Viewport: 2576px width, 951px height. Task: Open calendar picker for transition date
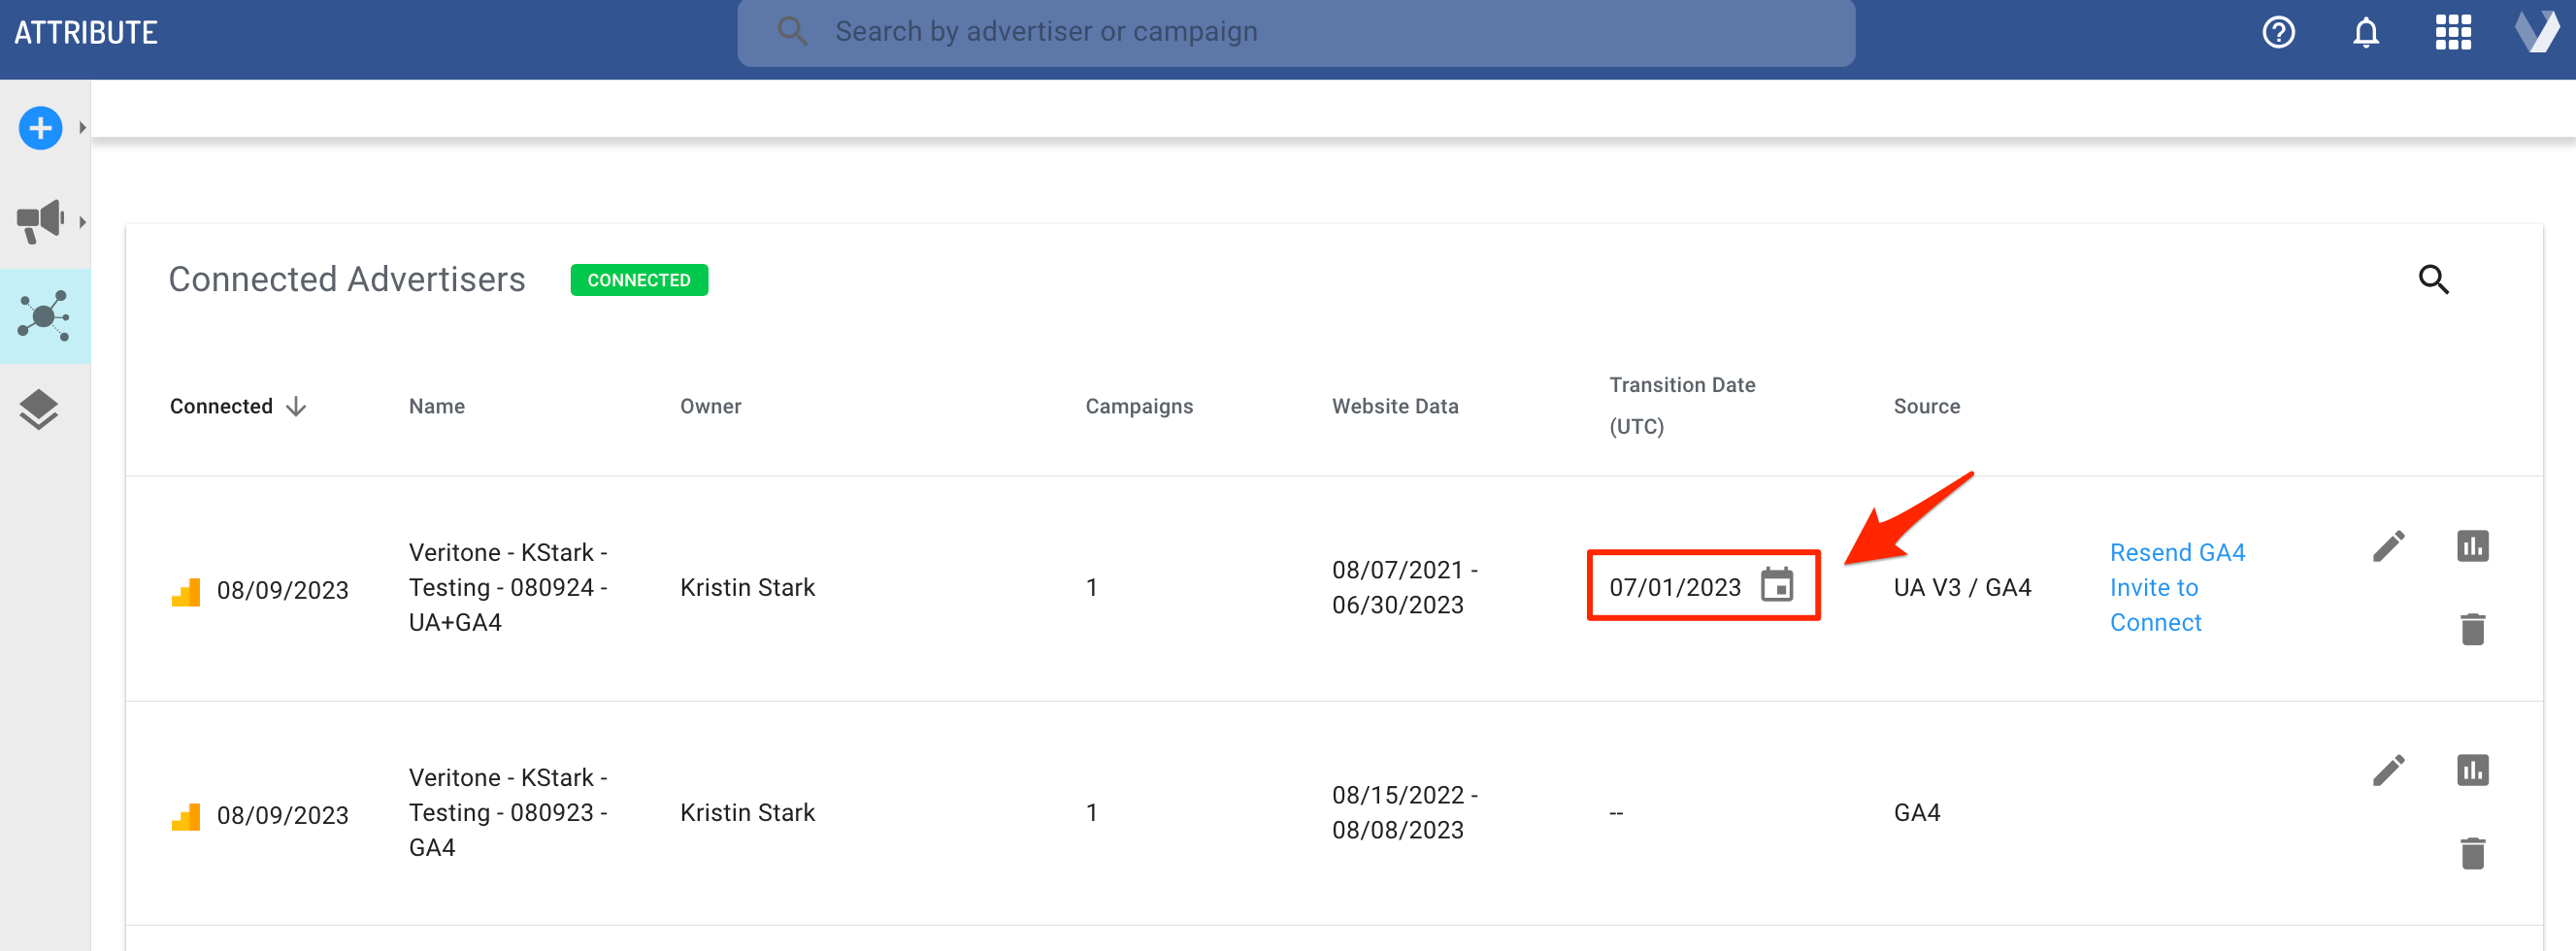[x=1776, y=586]
